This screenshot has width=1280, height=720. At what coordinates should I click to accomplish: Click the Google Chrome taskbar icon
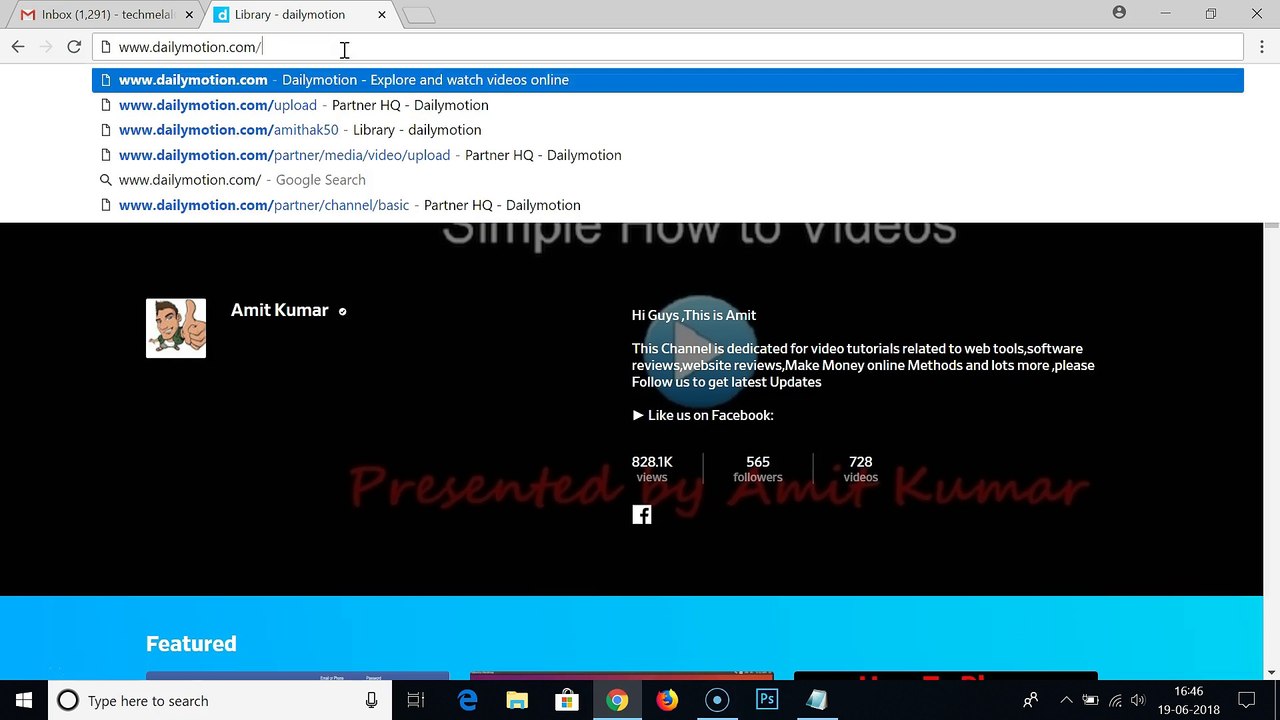pyautogui.click(x=617, y=700)
